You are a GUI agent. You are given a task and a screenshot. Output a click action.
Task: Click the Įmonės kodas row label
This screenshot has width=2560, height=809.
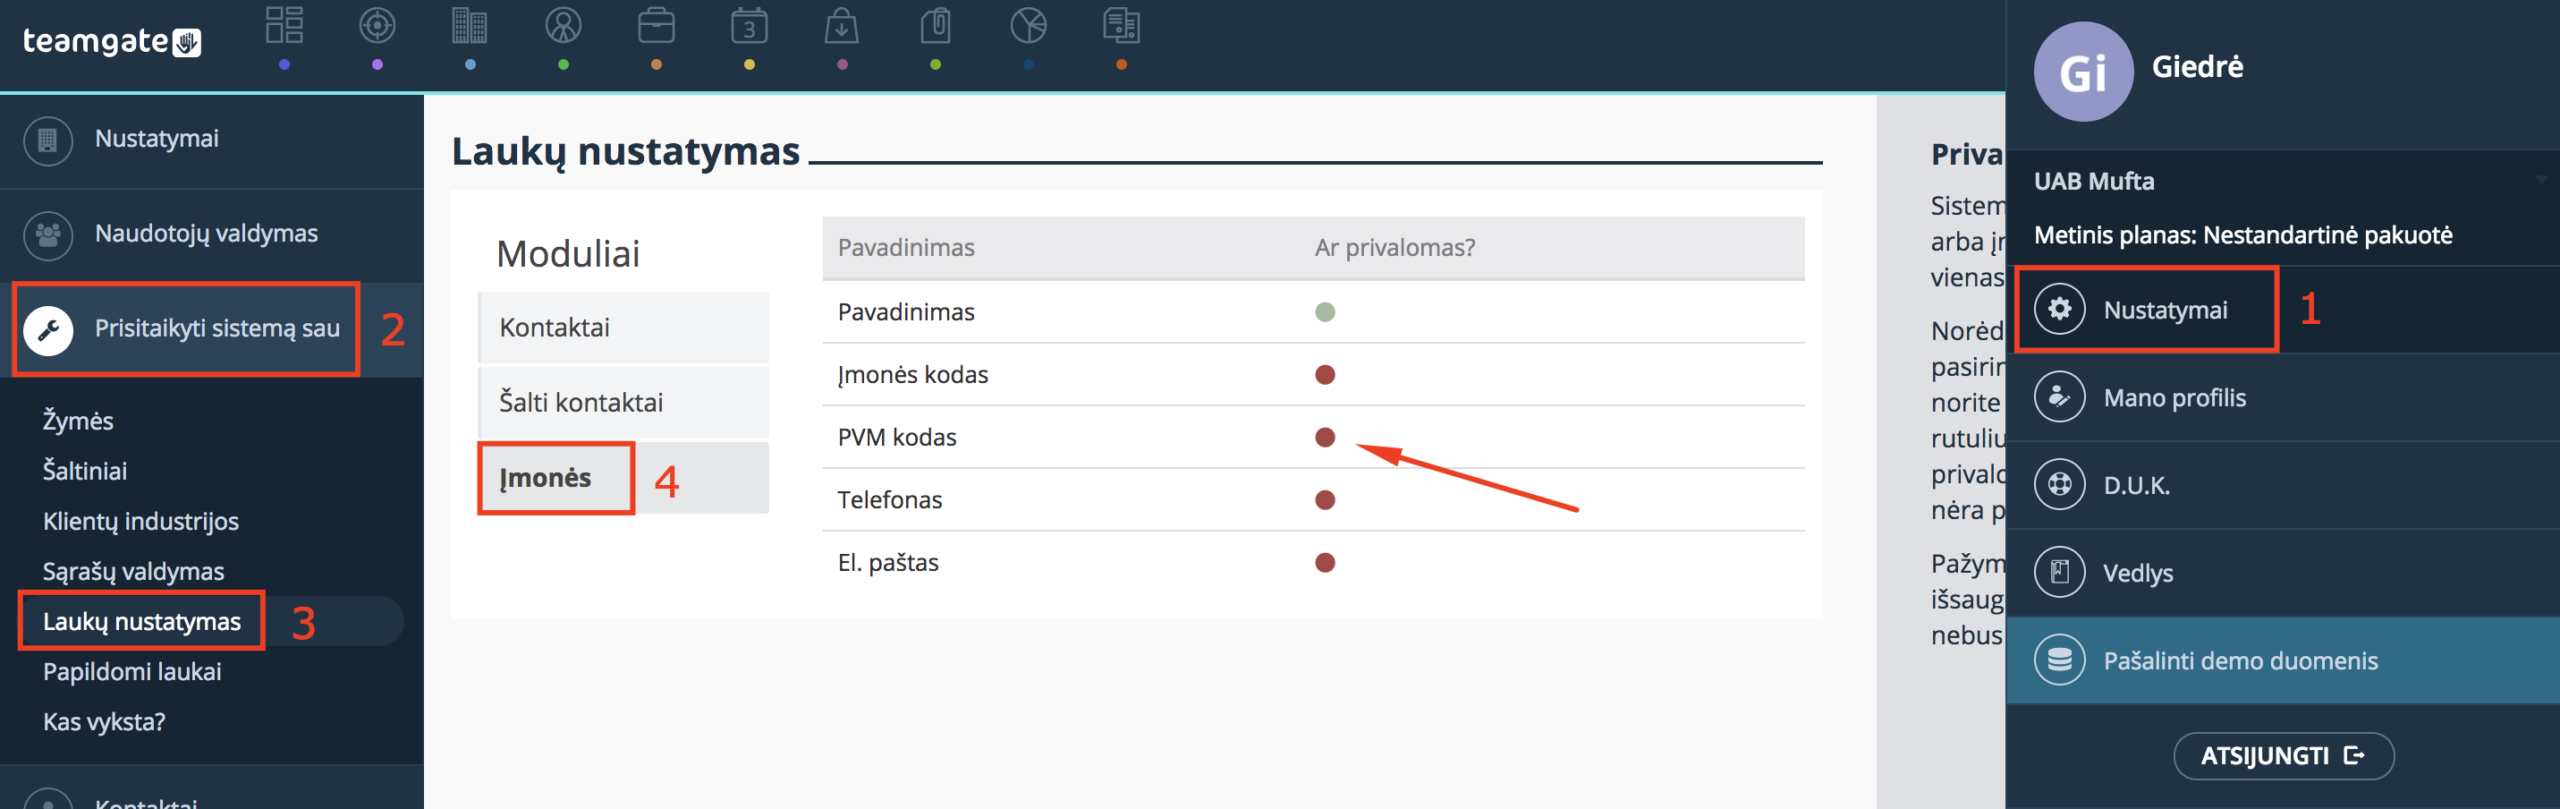coord(913,375)
